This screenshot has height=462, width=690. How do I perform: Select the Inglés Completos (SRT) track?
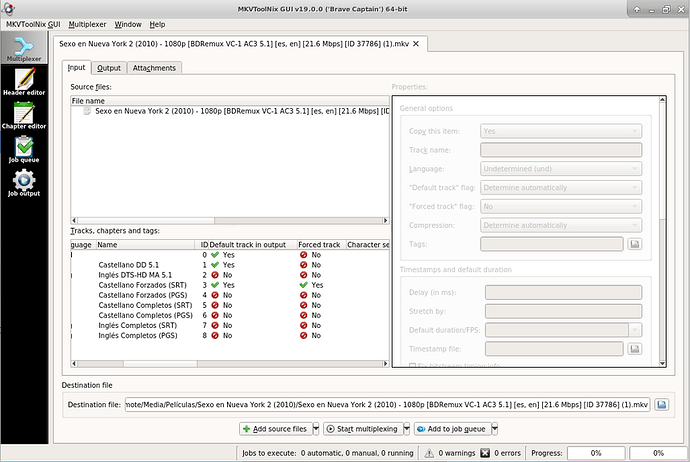[x=230, y=326]
